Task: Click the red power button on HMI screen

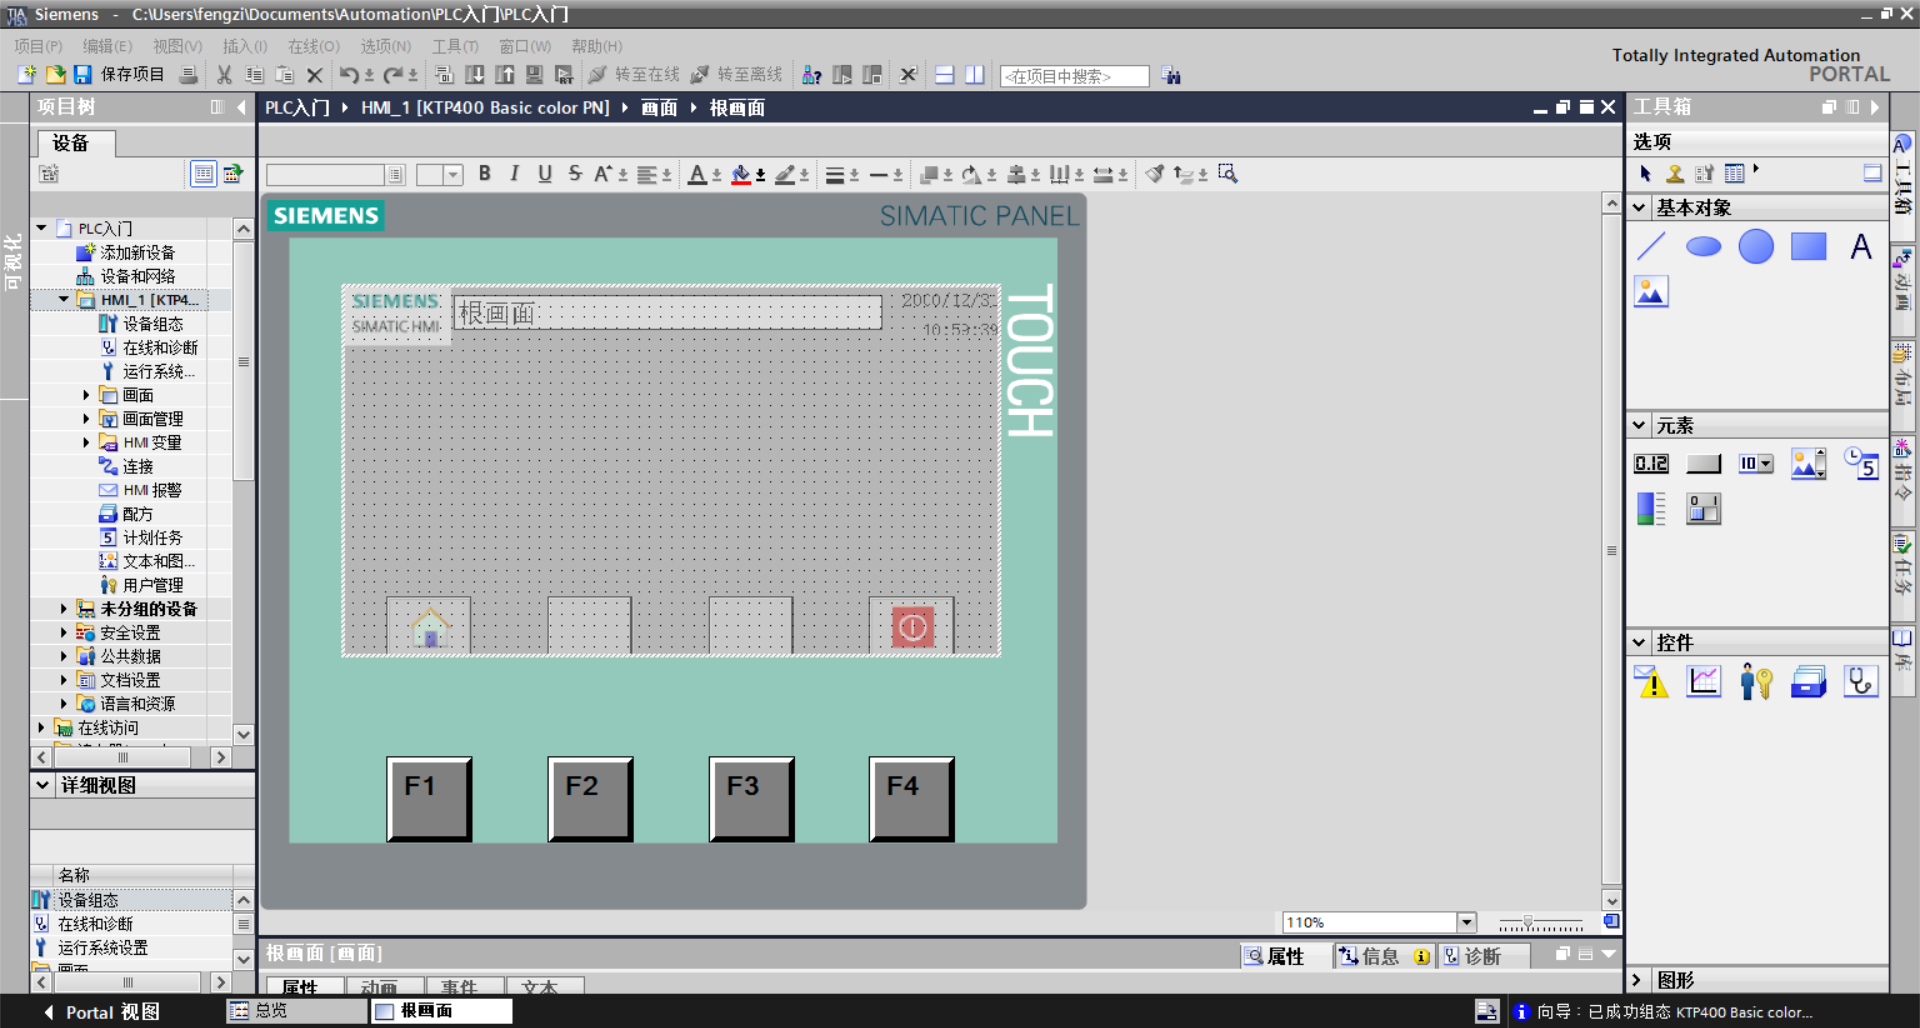Action: point(912,627)
